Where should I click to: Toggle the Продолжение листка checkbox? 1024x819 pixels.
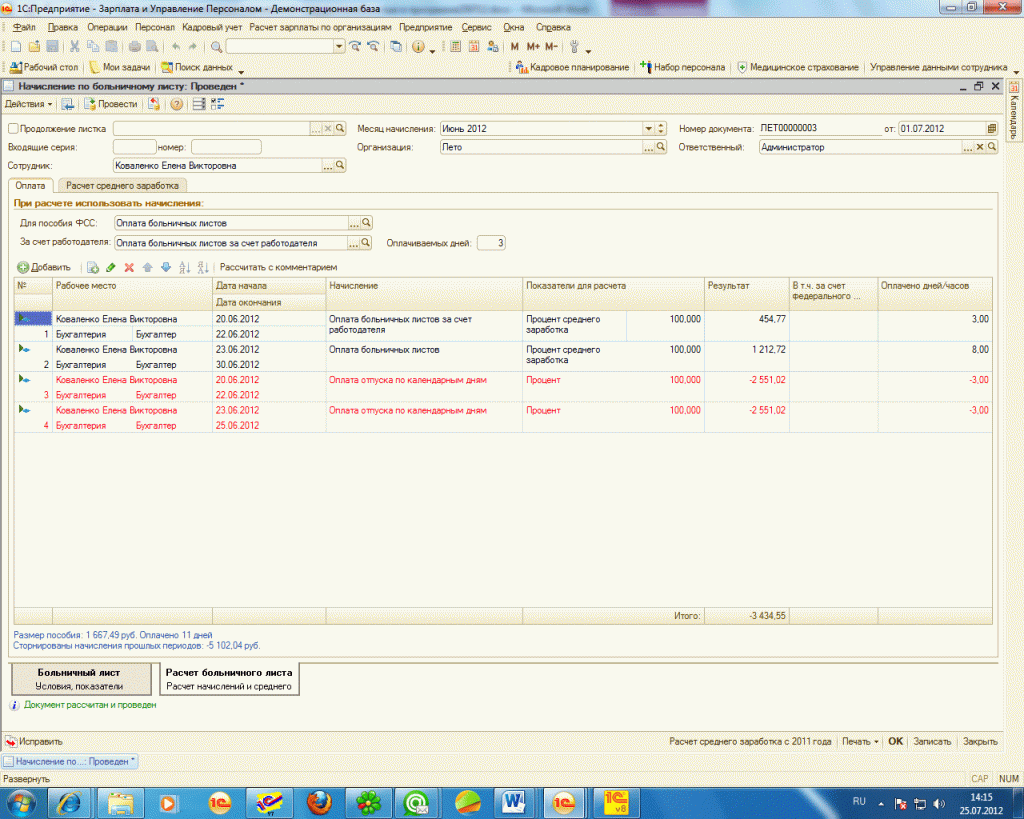(x=13, y=129)
